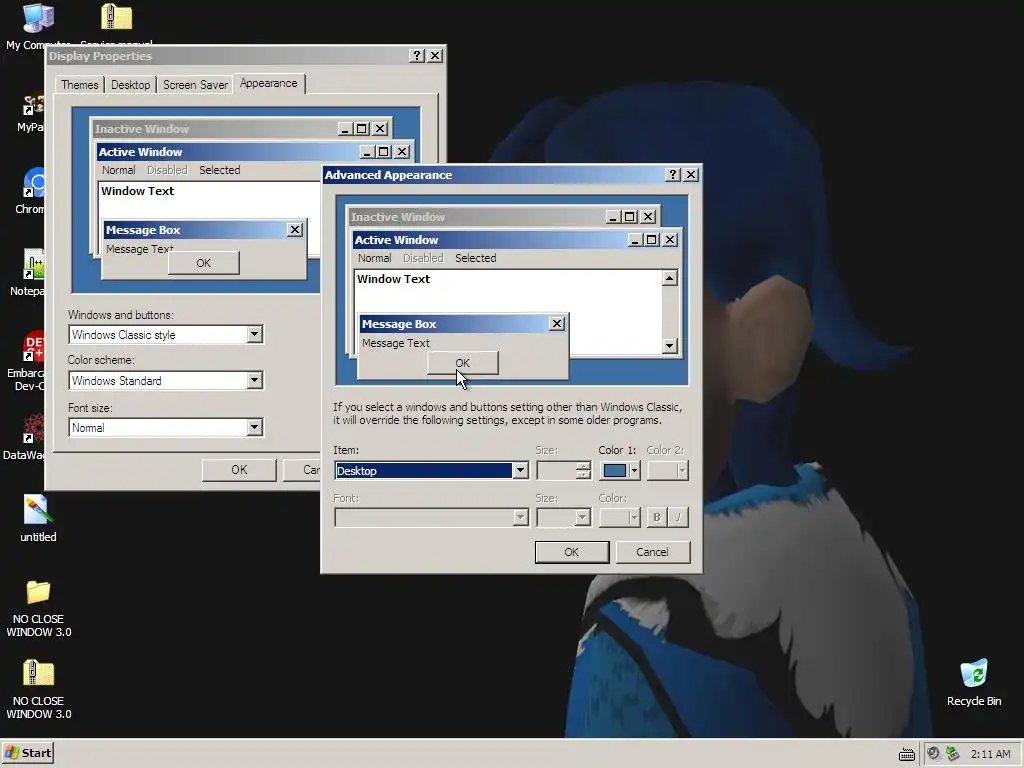This screenshot has height=768, width=1024.
Task: Expand the Font size Normal dropdown
Action: tap(255, 427)
